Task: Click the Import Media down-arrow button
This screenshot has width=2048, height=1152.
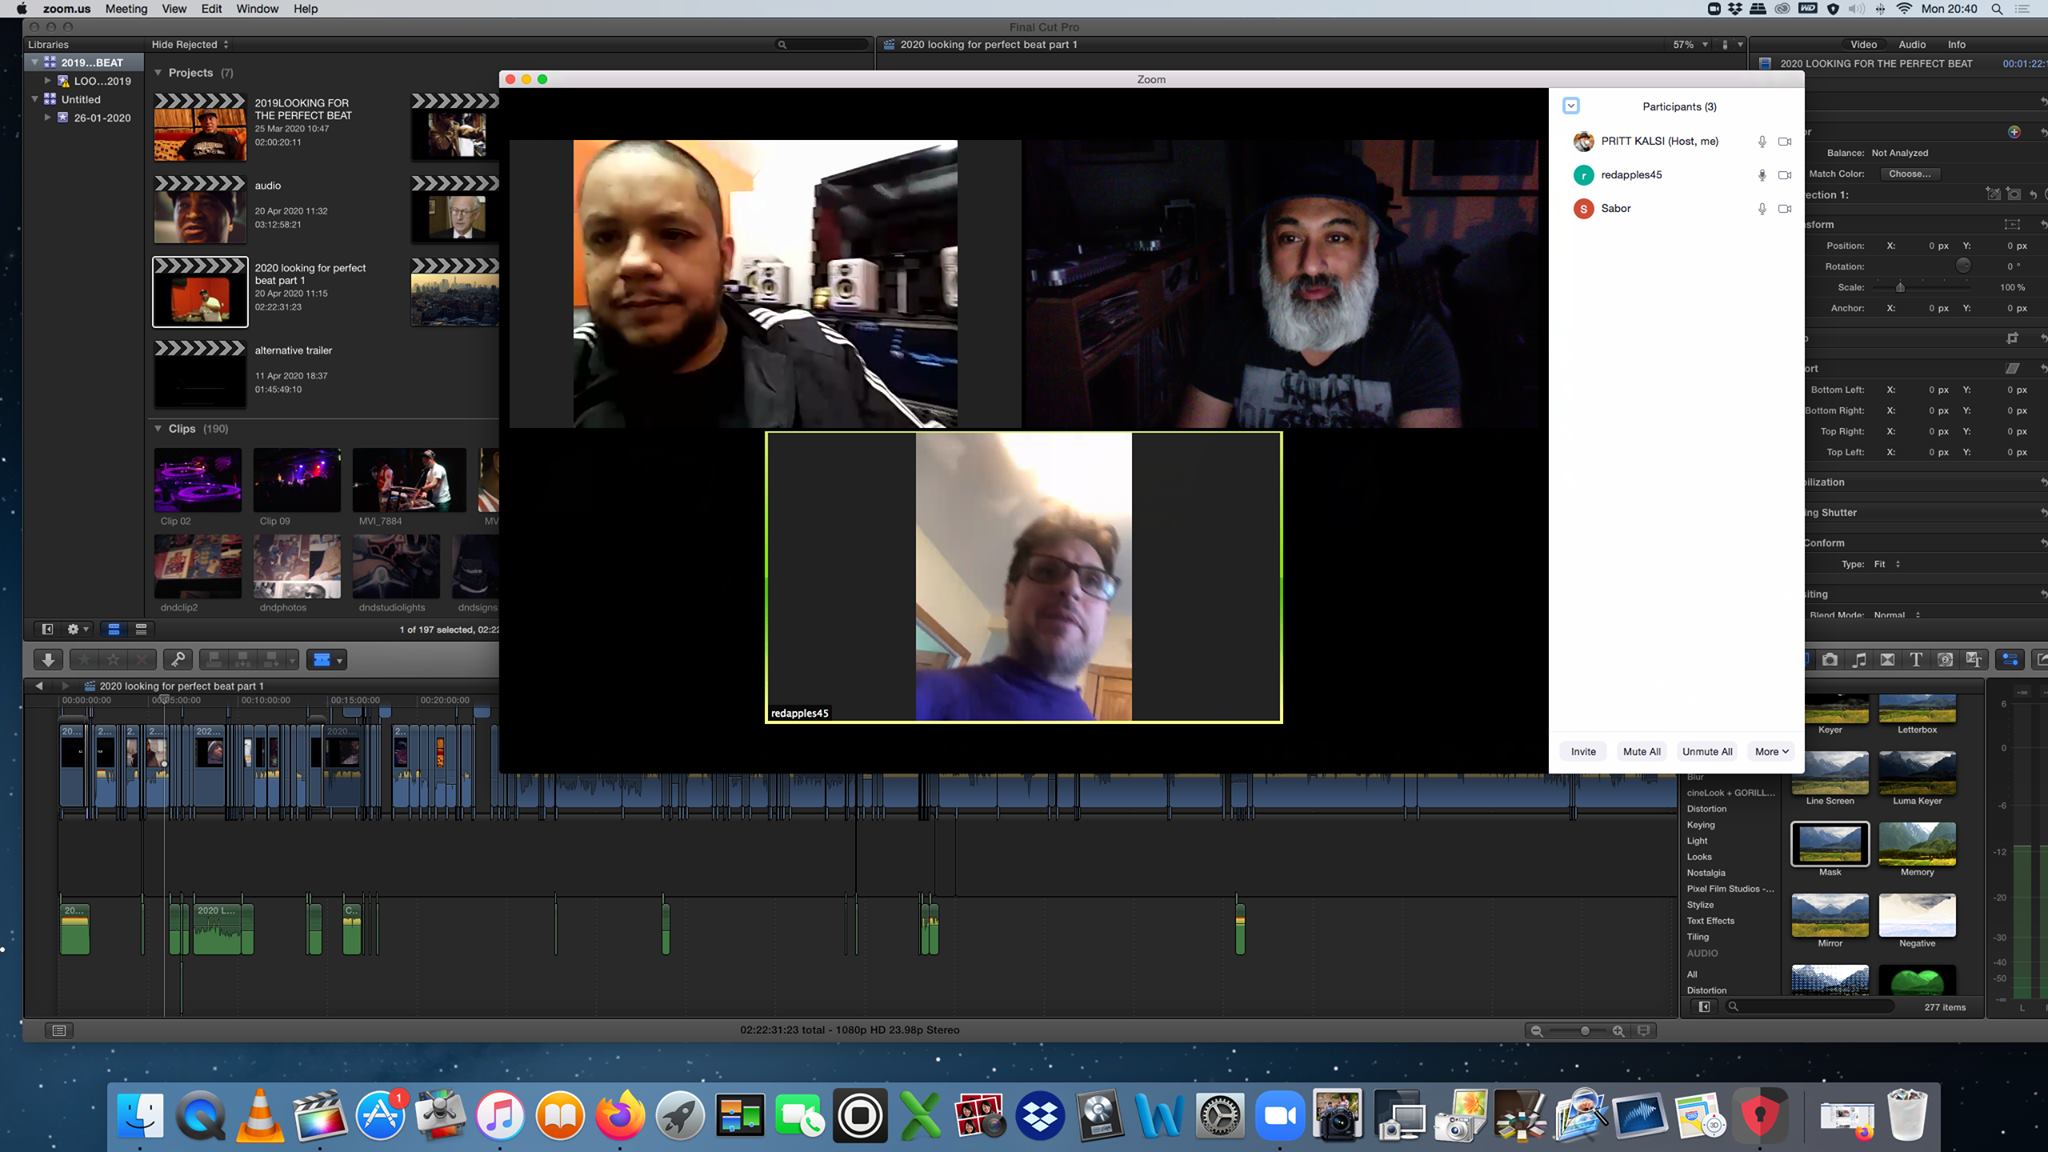Action: click(x=47, y=660)
